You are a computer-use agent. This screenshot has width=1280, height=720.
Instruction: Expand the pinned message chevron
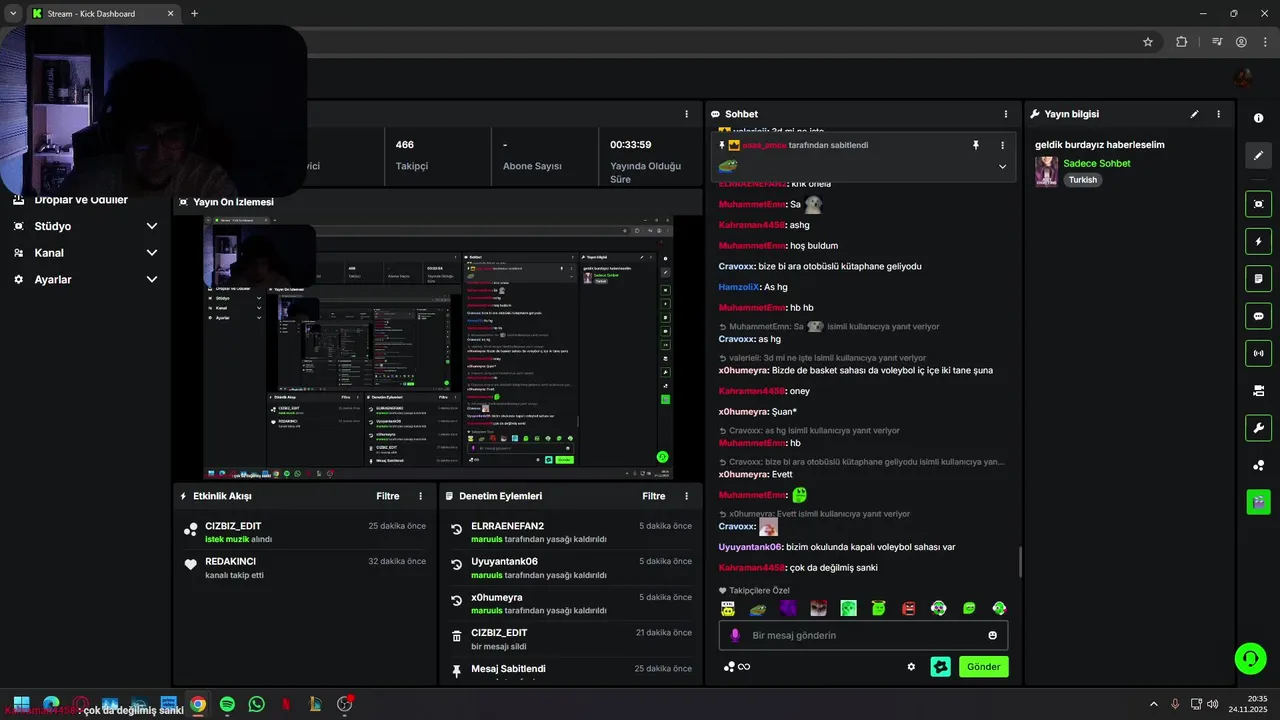(x=1002, y=167)
